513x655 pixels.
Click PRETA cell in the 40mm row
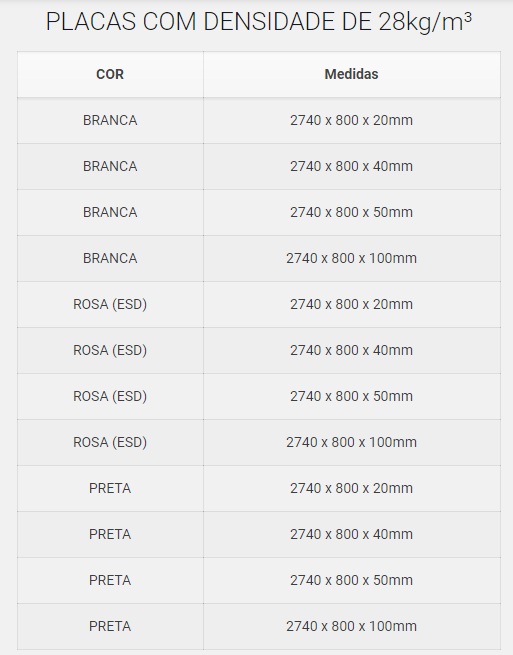coord(110,534)
